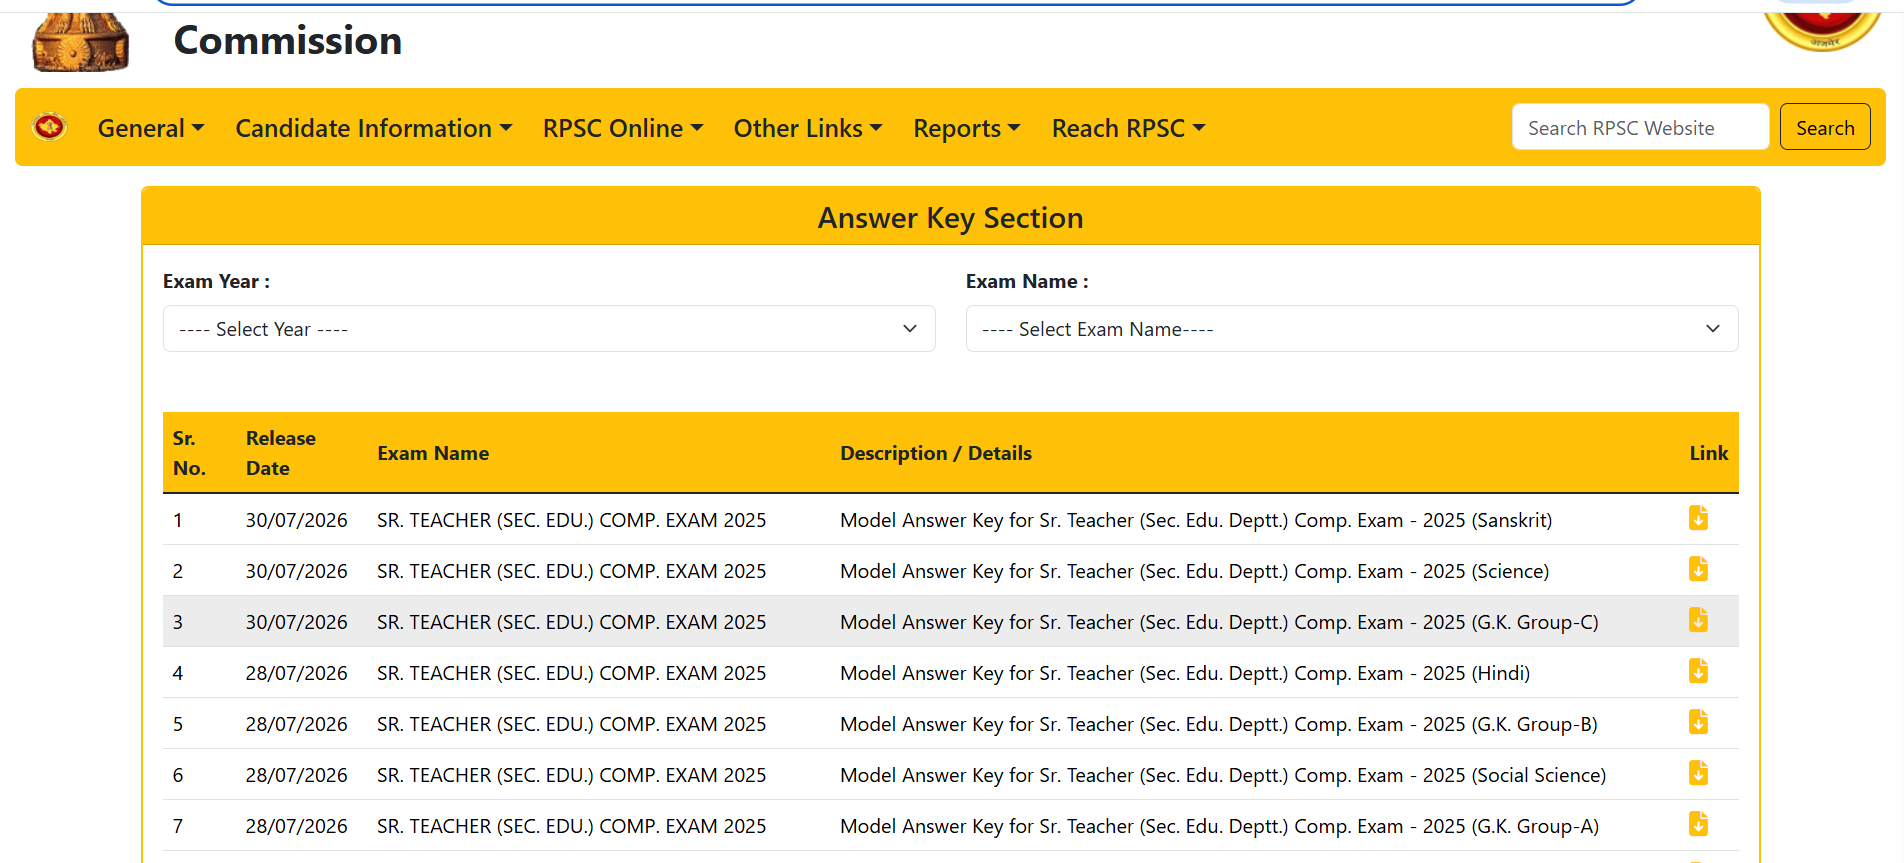Select the Social Science description text
Viewport: 1904px width, 863px height.
pos(1223,775)
